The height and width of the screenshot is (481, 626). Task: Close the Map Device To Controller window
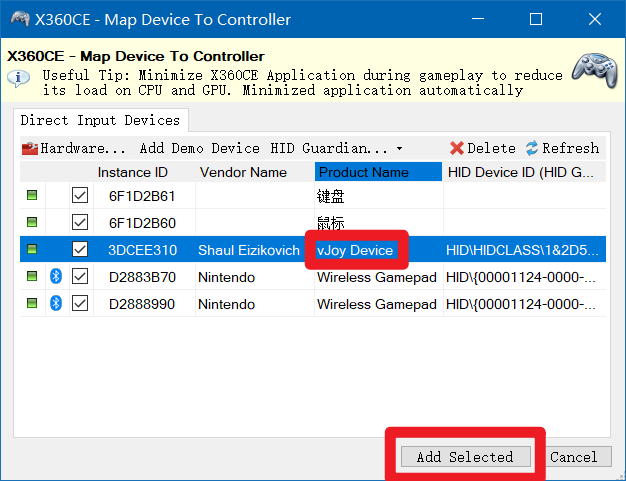[595, 19]
